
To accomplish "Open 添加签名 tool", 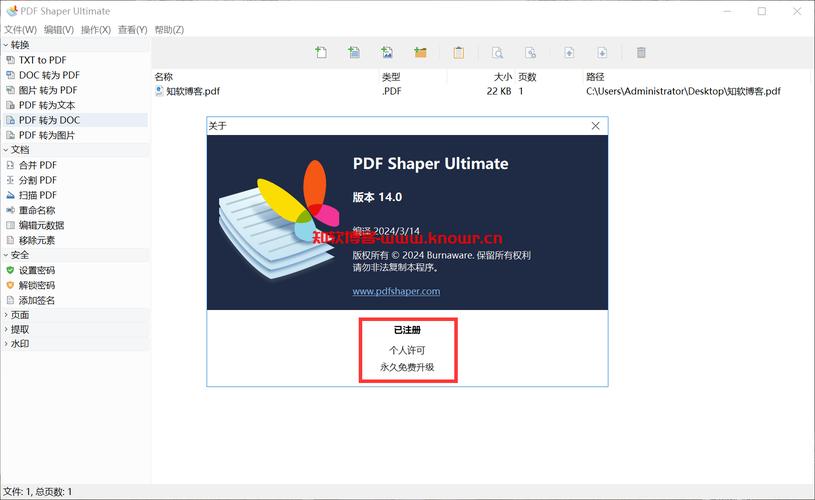I will click(x=75, y=300).
